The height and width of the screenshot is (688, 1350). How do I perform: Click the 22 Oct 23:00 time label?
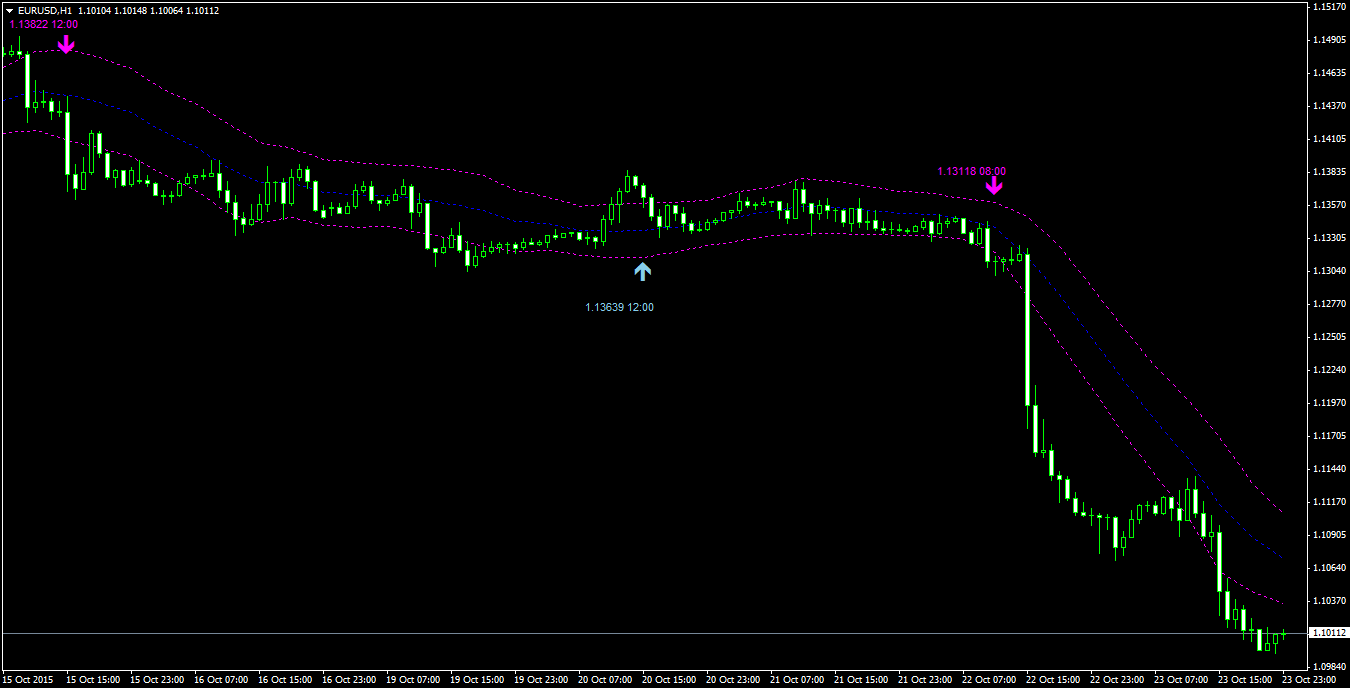[x=1117, y=679]
